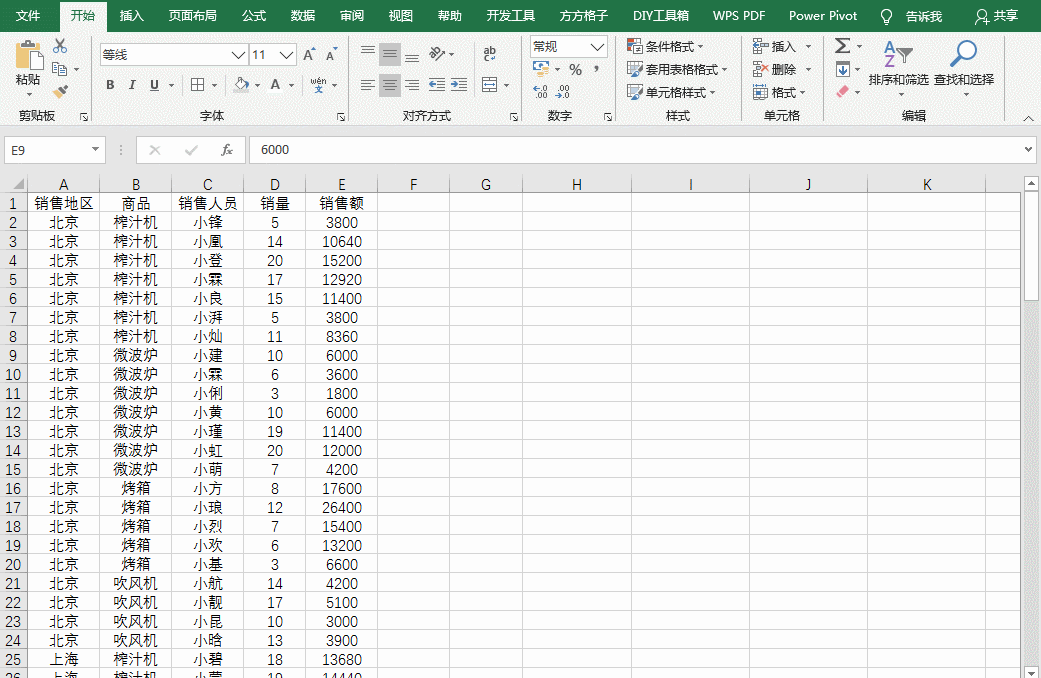This screenshot has width=1041, height=678.
Task: Apply cell borders icon
Action: tap(197, 85)
